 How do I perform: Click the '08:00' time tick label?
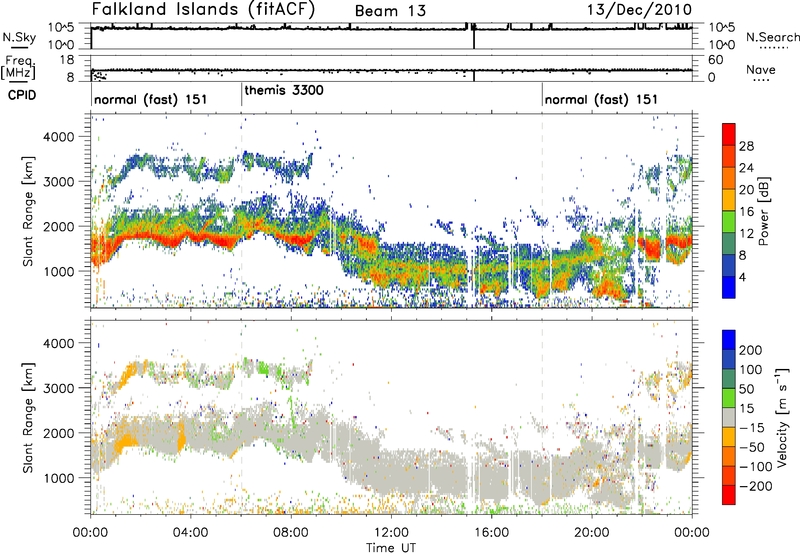(291, 533)
